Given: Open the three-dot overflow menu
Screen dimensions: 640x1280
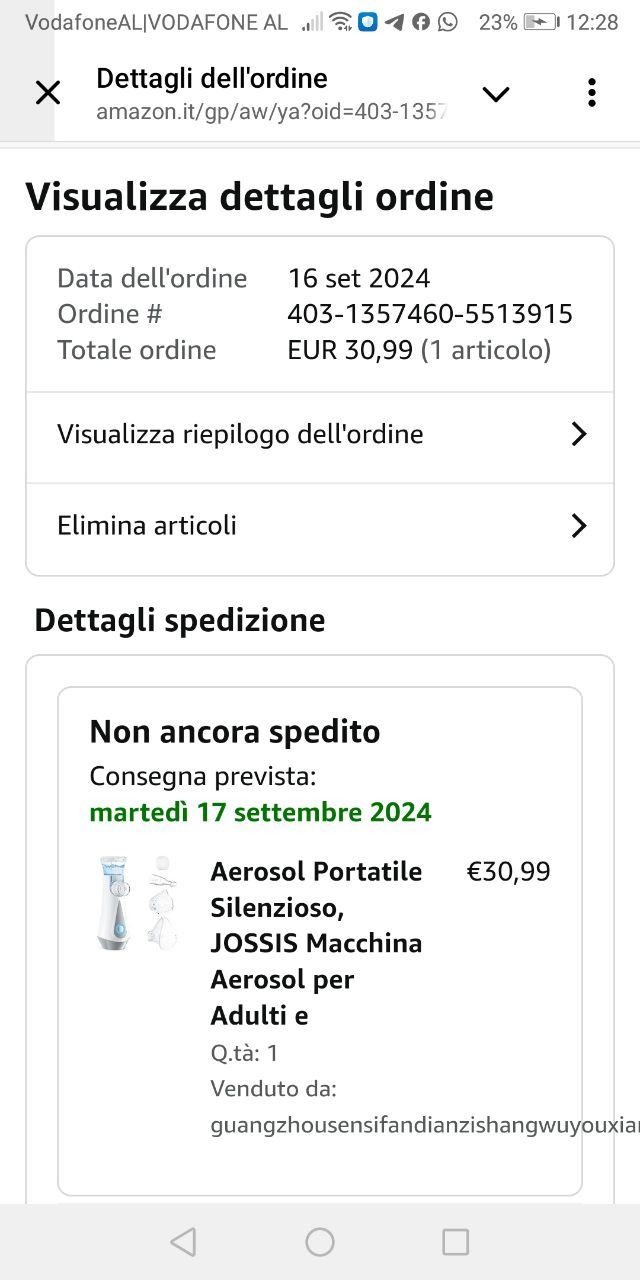Looking at the screenshot, I should pos(592,93).
